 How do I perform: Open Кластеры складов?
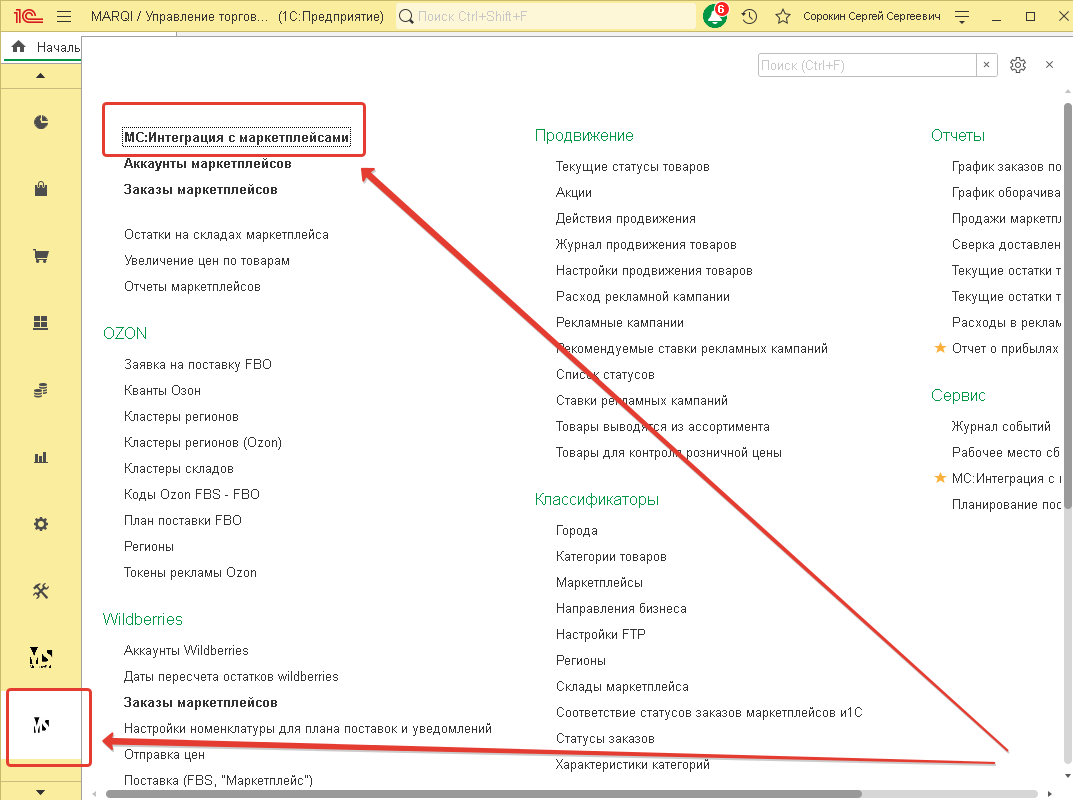click(x=179, y=469)
